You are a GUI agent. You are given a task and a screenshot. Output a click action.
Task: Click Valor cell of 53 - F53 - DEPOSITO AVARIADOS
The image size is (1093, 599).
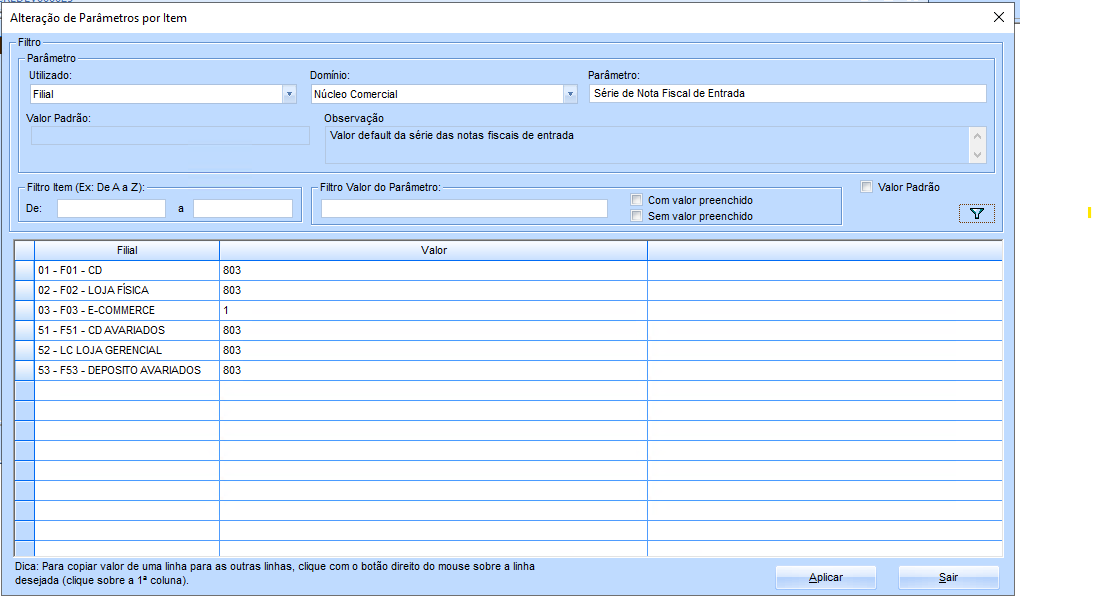433,370
